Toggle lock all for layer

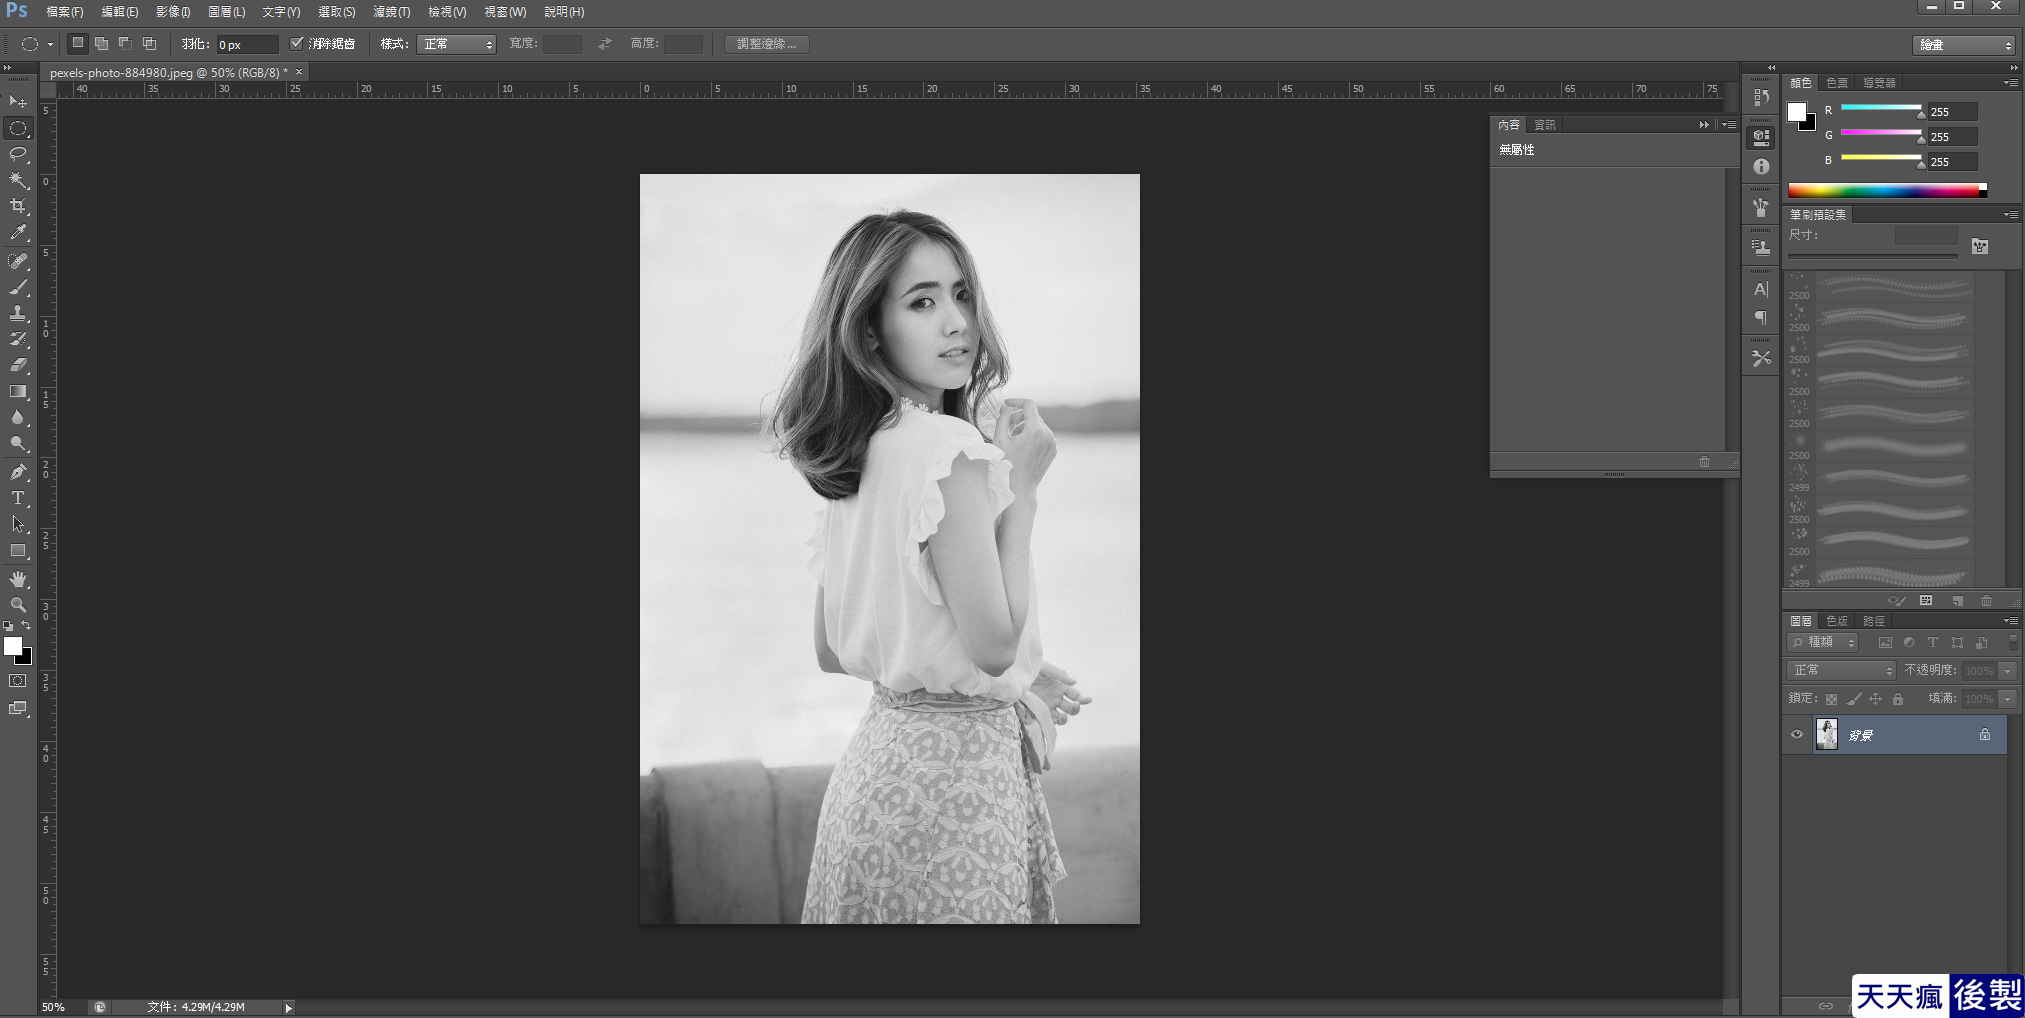pos(1898,699)
